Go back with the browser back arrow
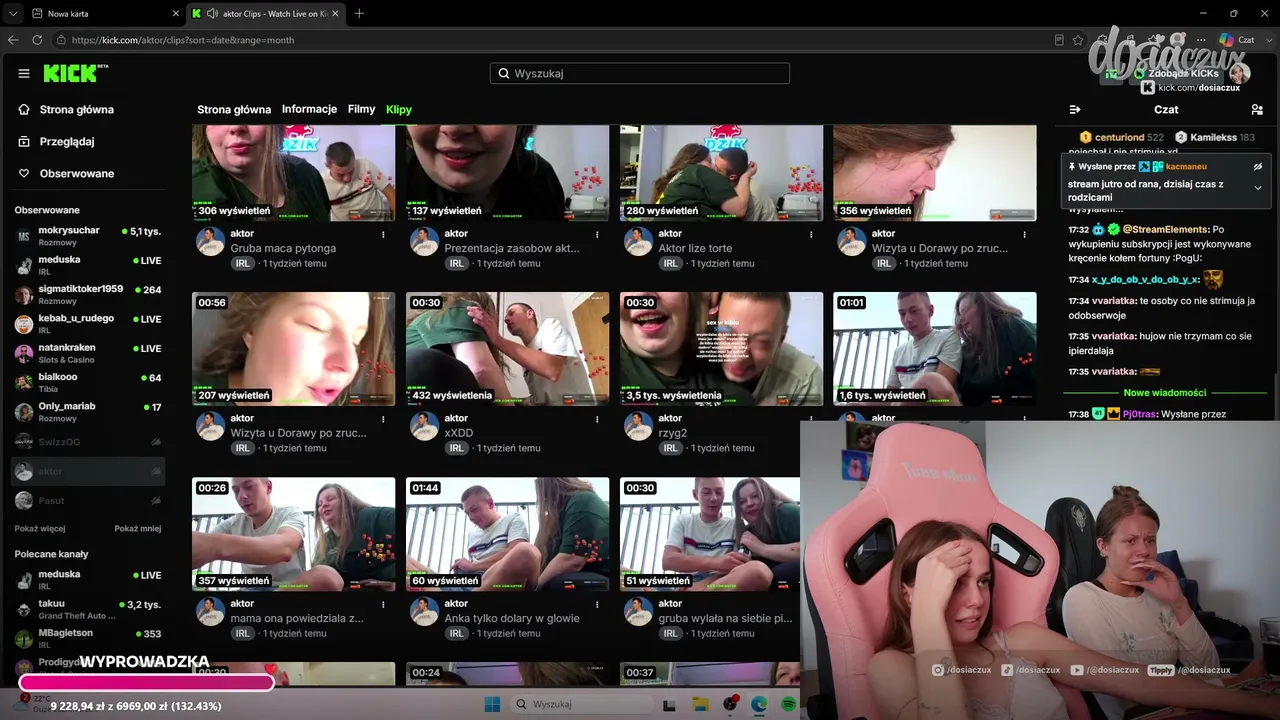Screen dimensions: 1280x720 (x=13, y=40)
